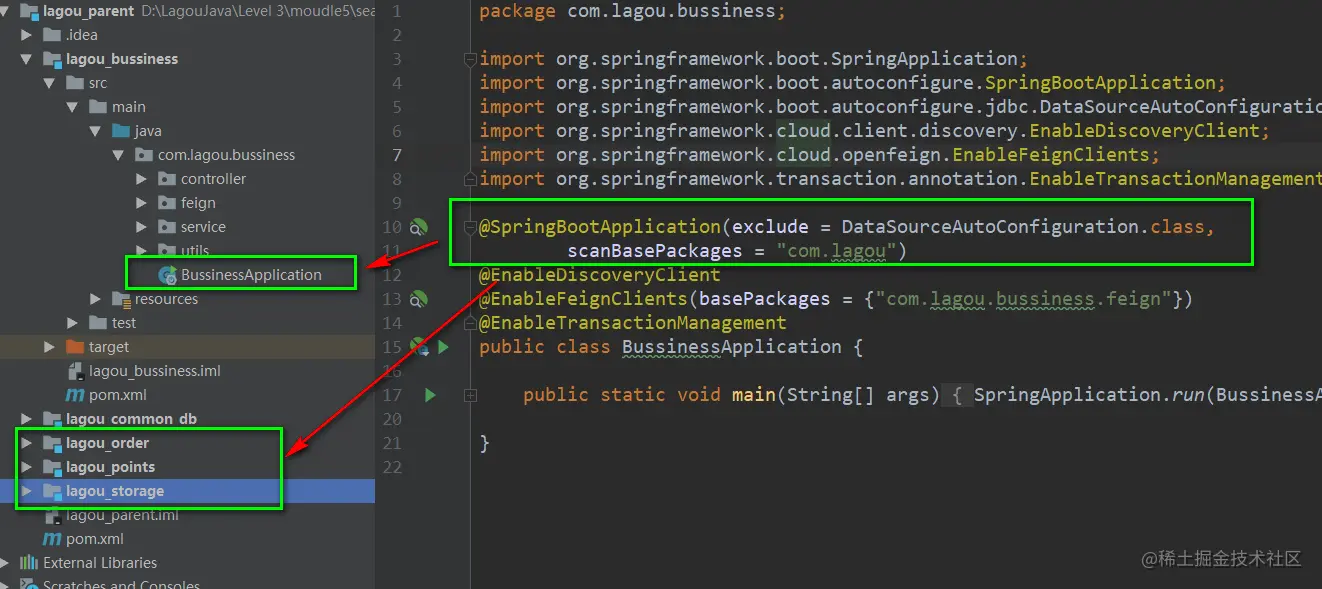The height and width of the screenshot is (589, 1322).
Task: Click the @EnableDiscoveryClient annotation on line 12
Action: [x=600, y=274]
